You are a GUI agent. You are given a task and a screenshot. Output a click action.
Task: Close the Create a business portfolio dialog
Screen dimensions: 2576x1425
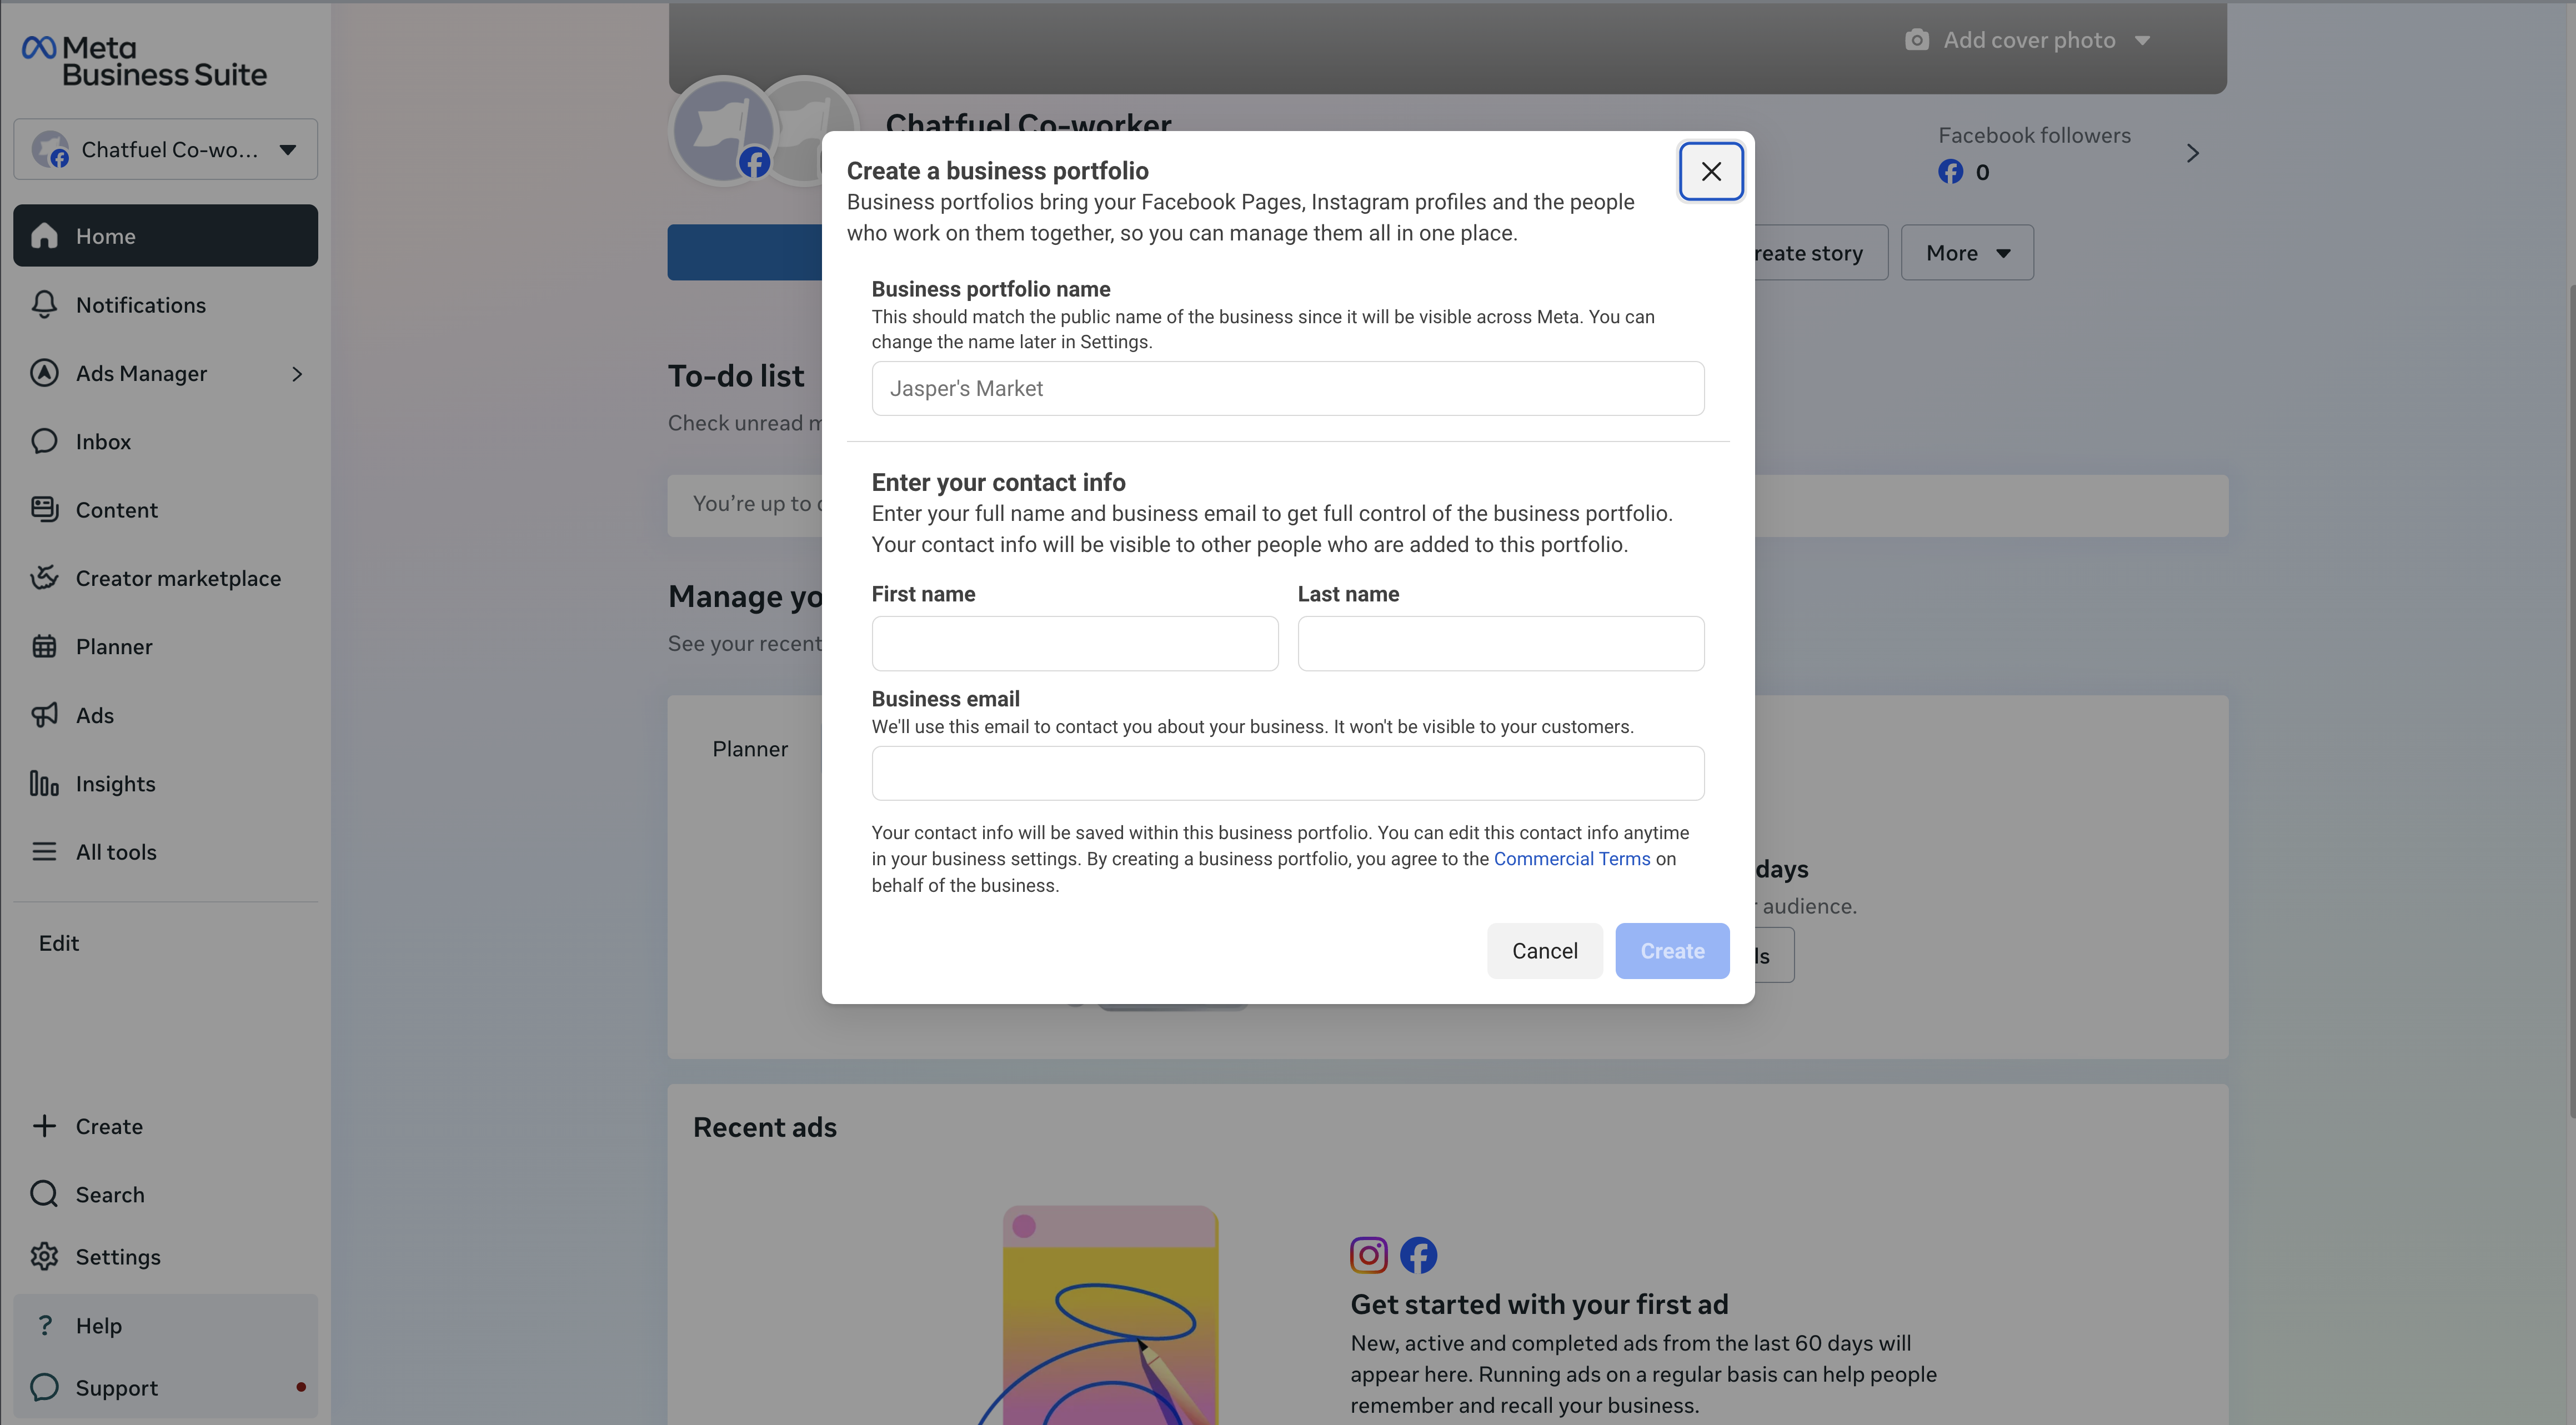[x=1711, y=172]
